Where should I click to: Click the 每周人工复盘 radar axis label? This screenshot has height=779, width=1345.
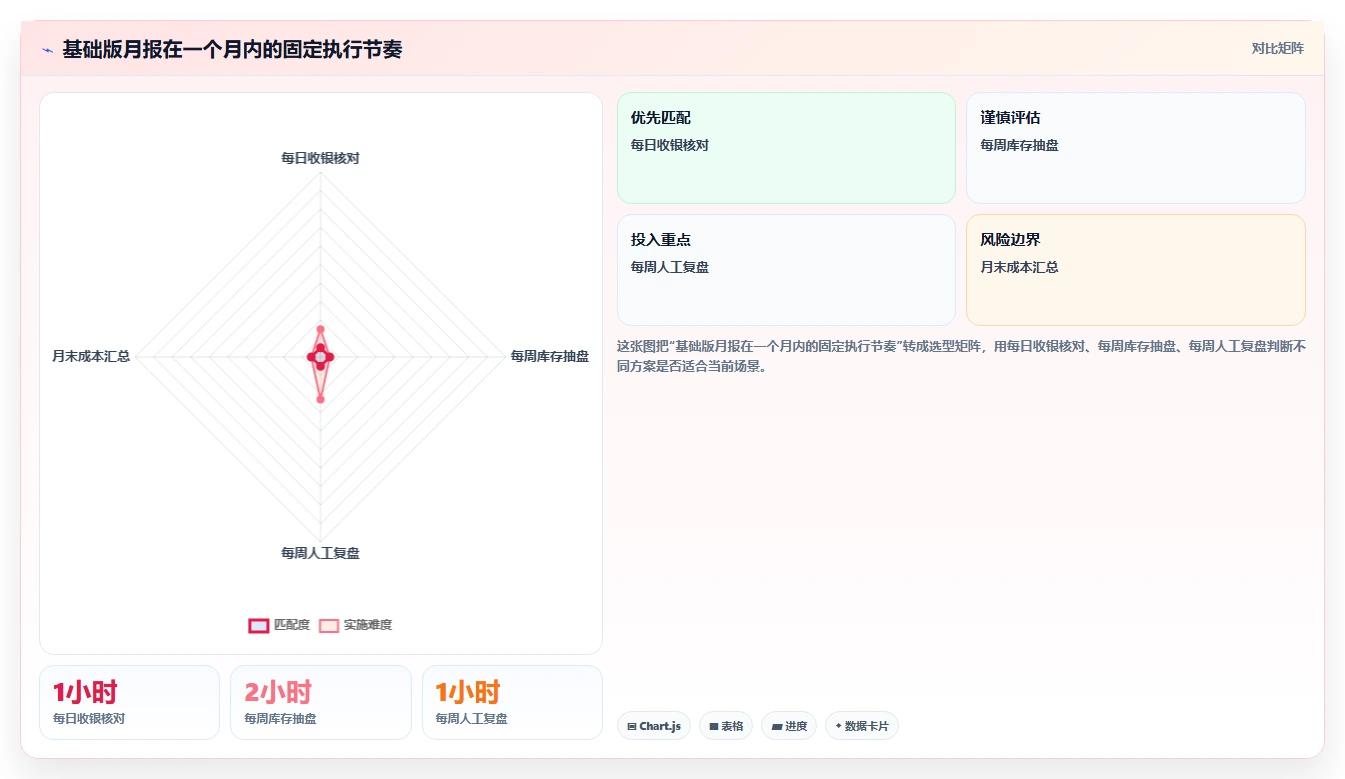pos(320,553)
